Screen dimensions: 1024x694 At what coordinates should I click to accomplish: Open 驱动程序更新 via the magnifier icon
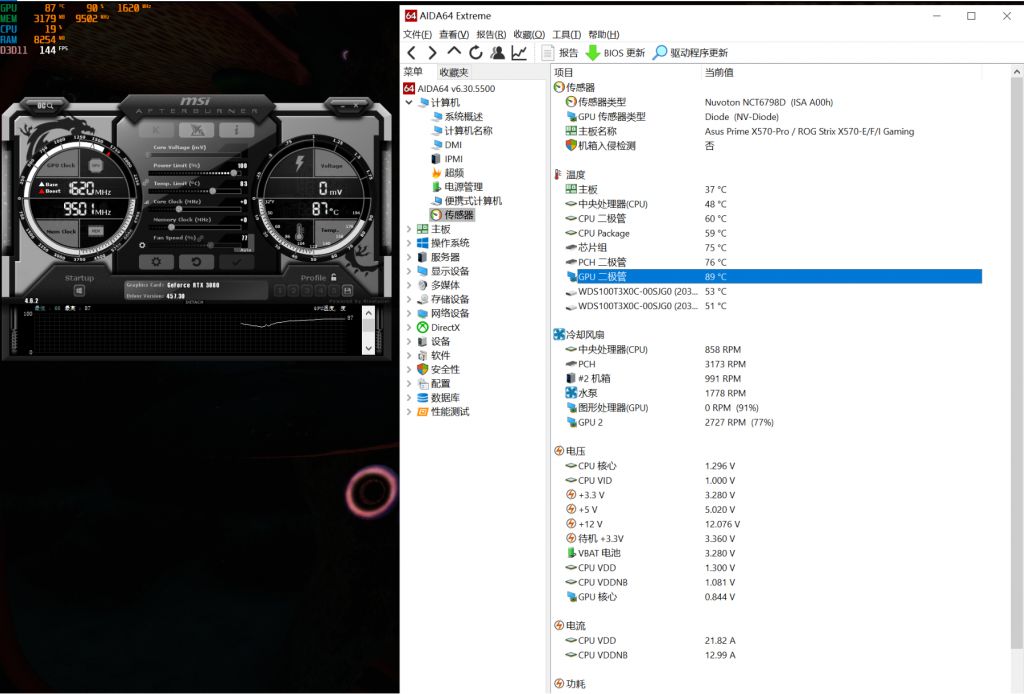click(x=661, y=52)
